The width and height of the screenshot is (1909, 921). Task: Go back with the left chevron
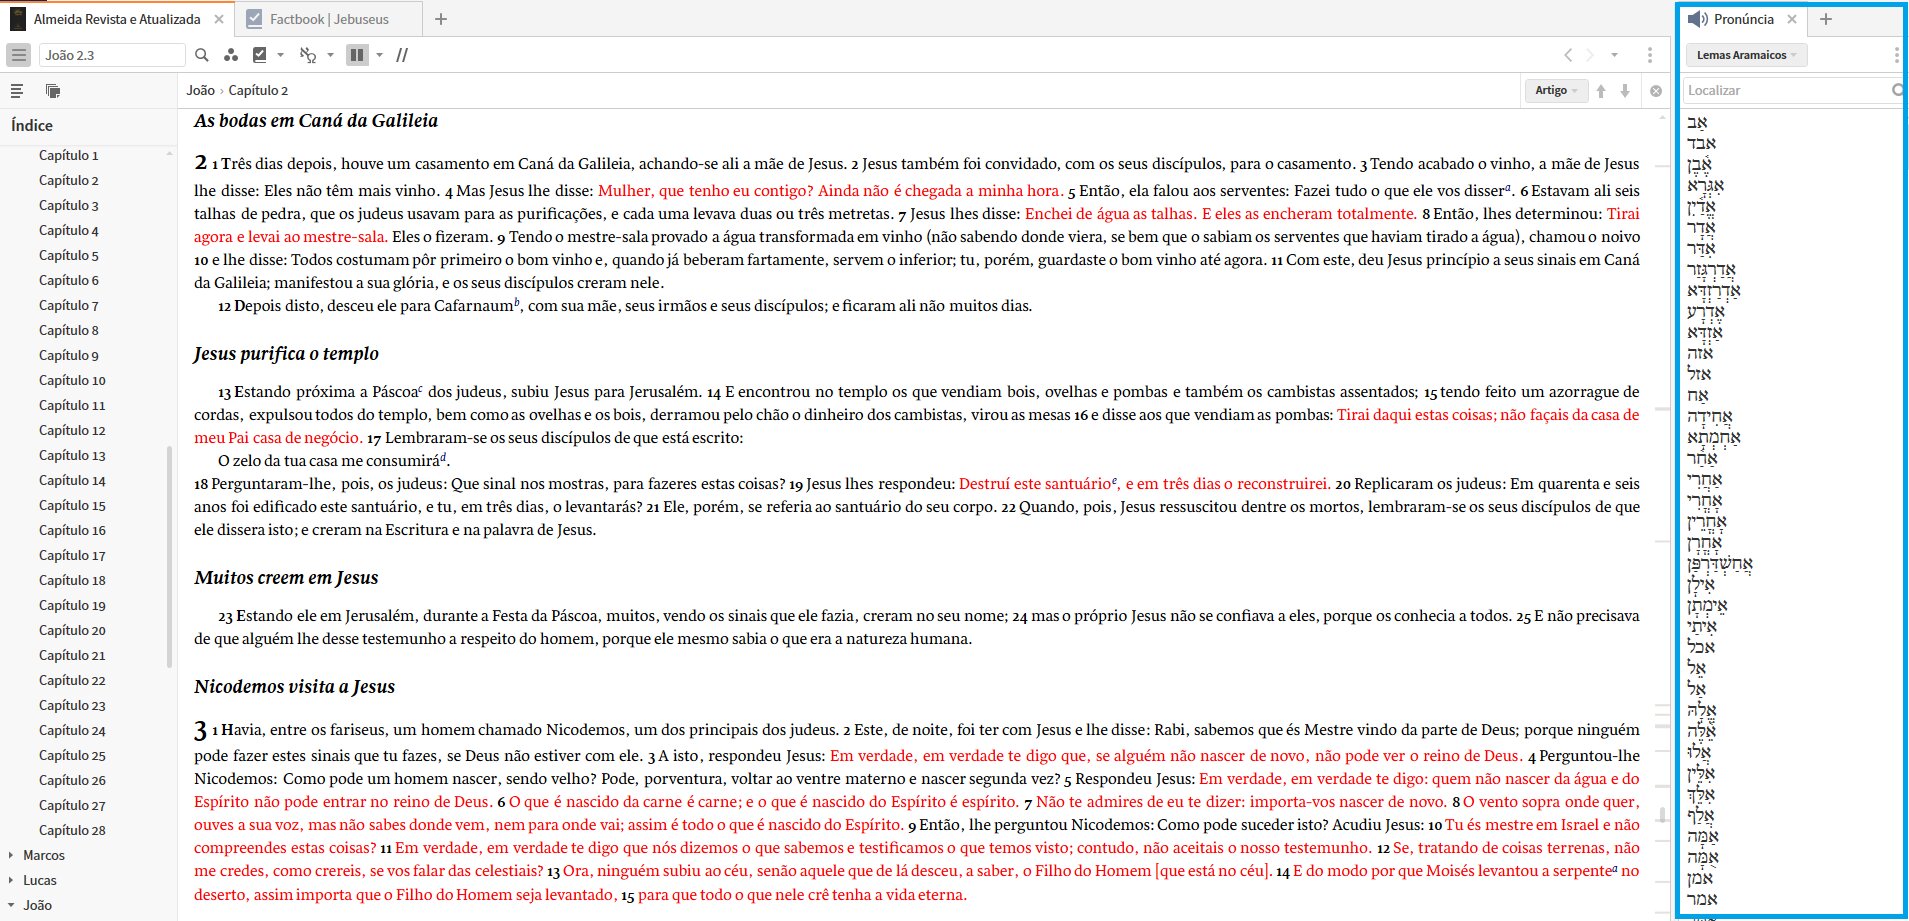point(1568,55)
